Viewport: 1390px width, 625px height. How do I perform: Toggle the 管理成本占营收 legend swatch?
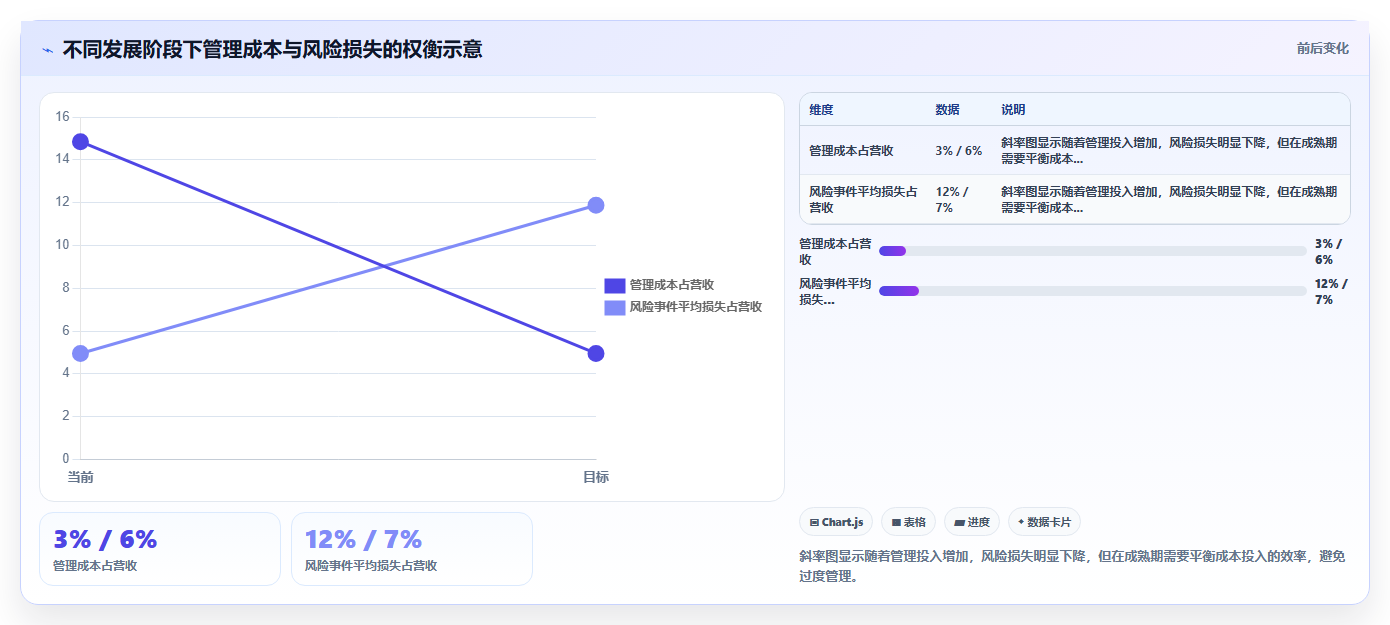pos(615,286)
